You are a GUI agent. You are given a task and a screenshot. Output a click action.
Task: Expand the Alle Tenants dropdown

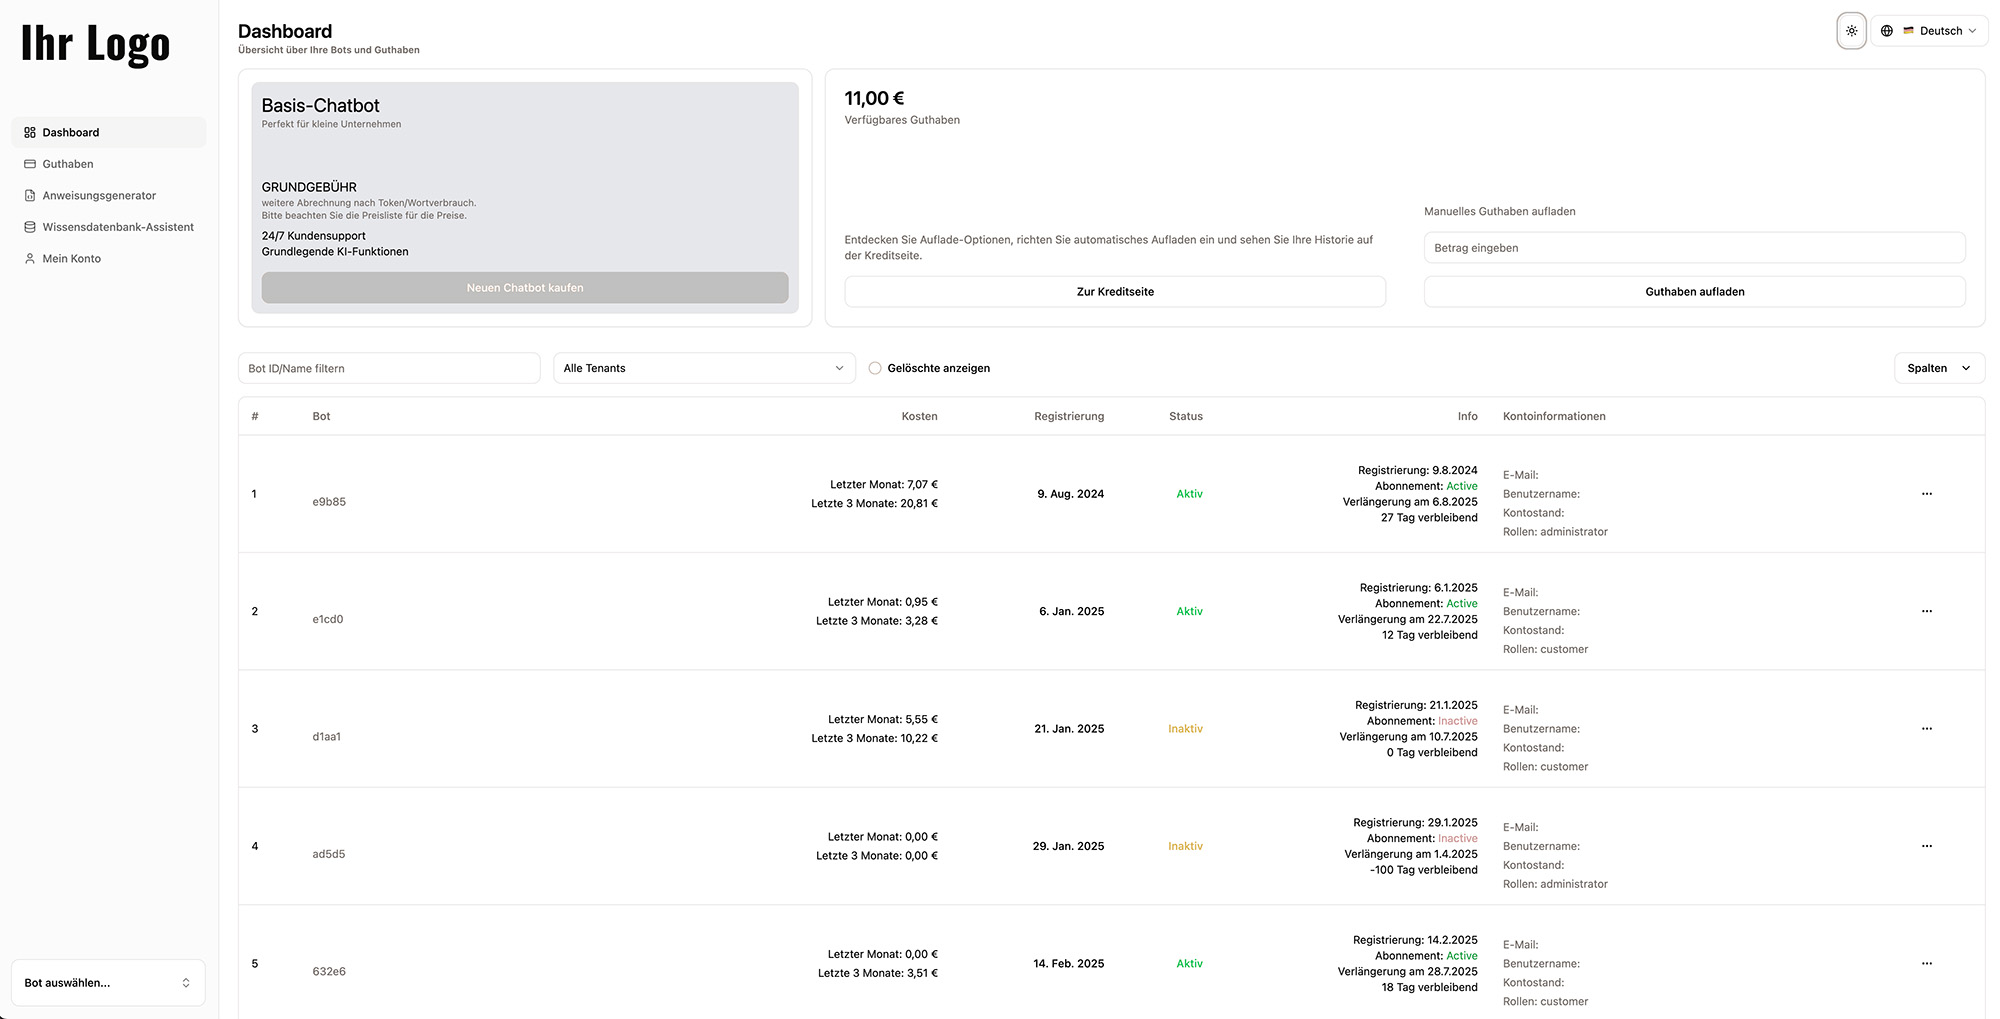[x=704, y=368]
